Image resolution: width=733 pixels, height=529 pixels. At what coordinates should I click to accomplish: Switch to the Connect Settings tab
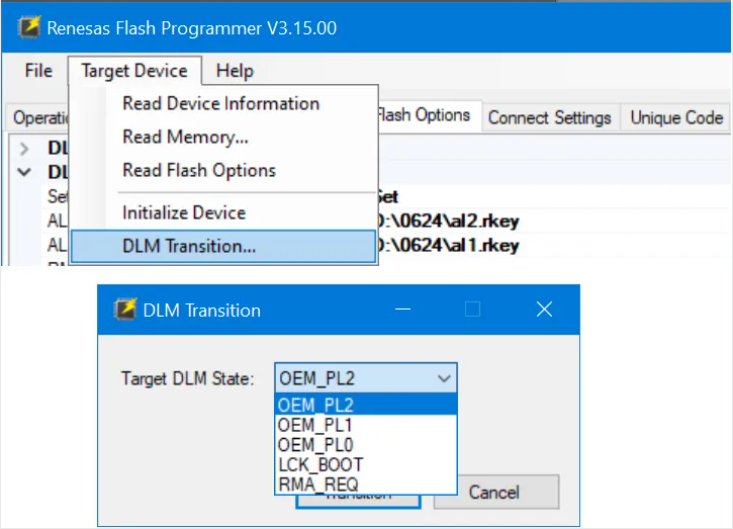click(x=550, y=118)
